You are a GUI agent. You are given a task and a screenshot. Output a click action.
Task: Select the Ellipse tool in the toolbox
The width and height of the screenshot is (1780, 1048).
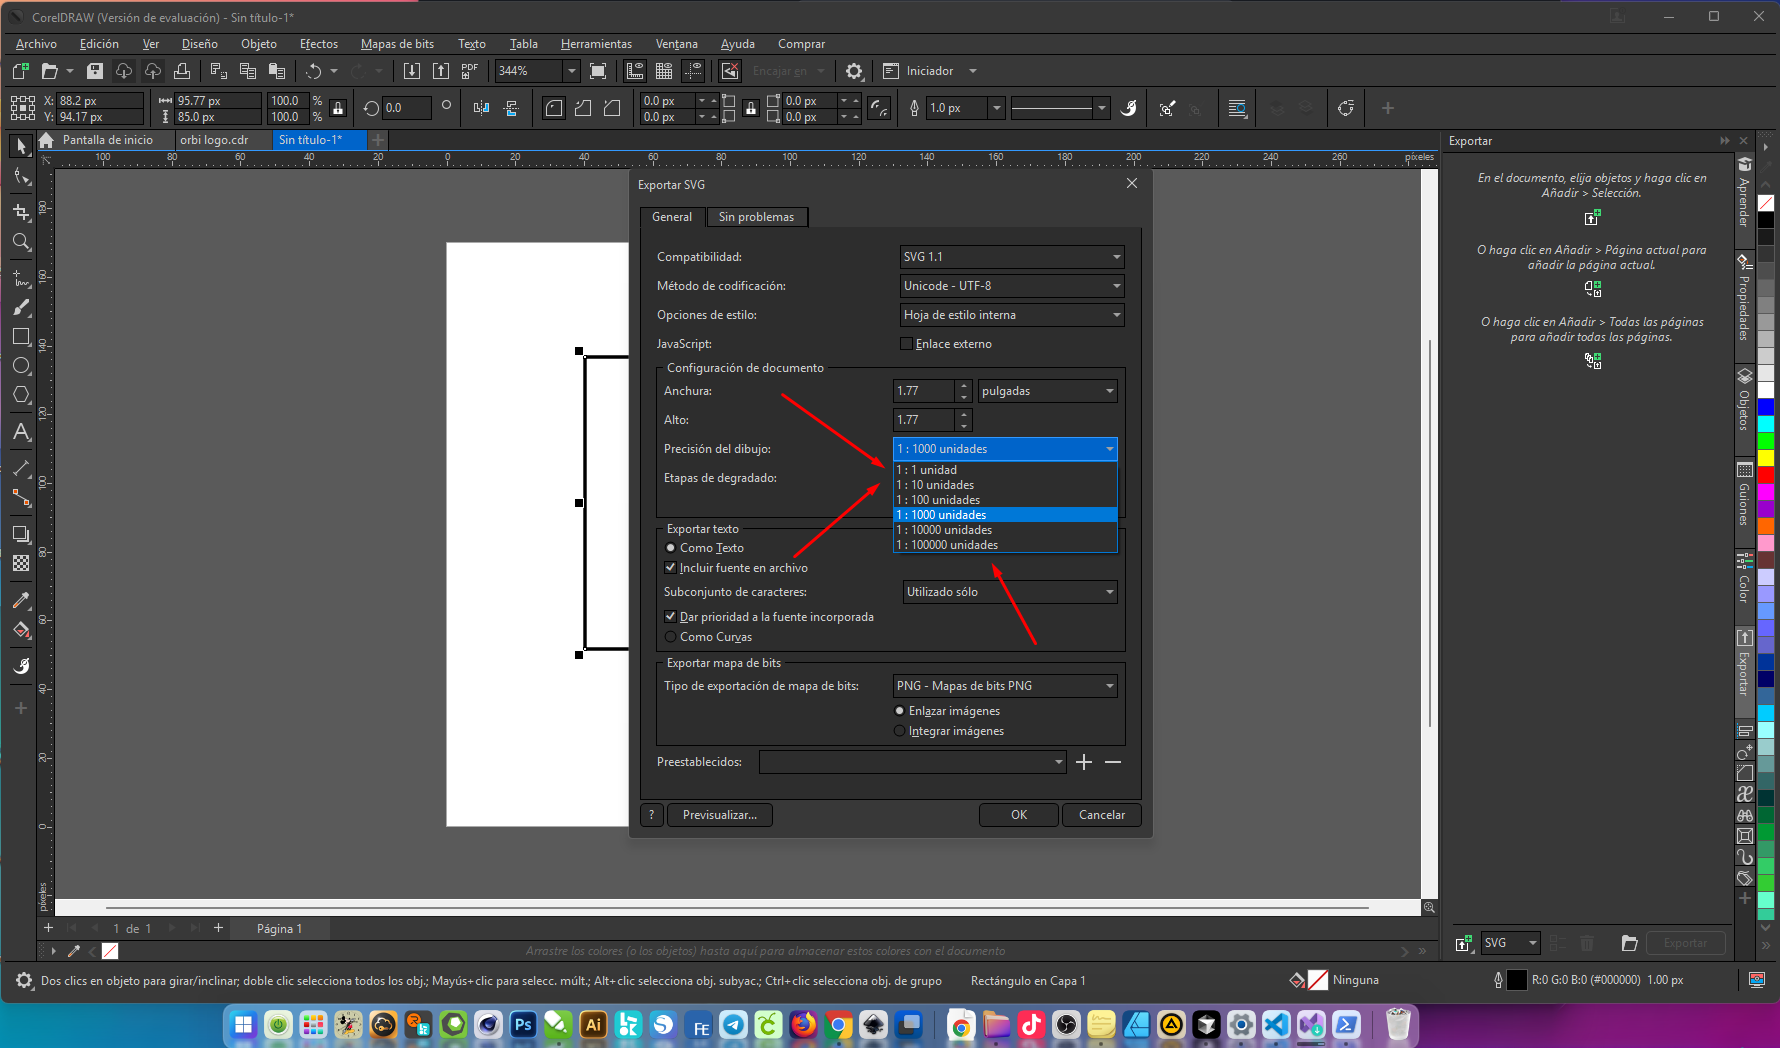[21, 366]
